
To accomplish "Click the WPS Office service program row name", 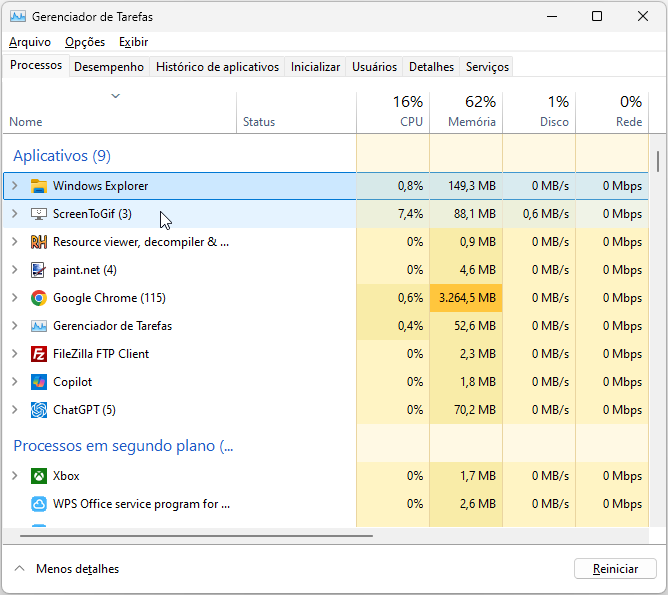I will tap(141, 504).
